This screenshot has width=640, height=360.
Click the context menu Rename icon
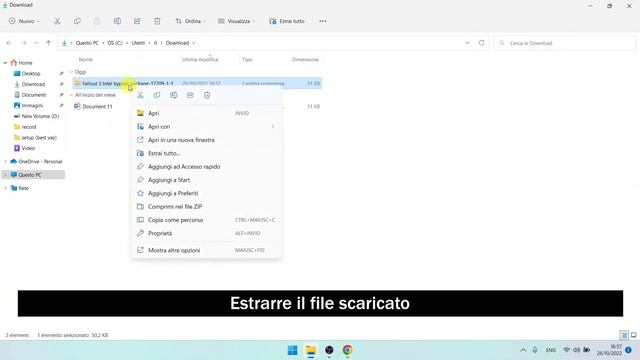(x=173, y=95)
